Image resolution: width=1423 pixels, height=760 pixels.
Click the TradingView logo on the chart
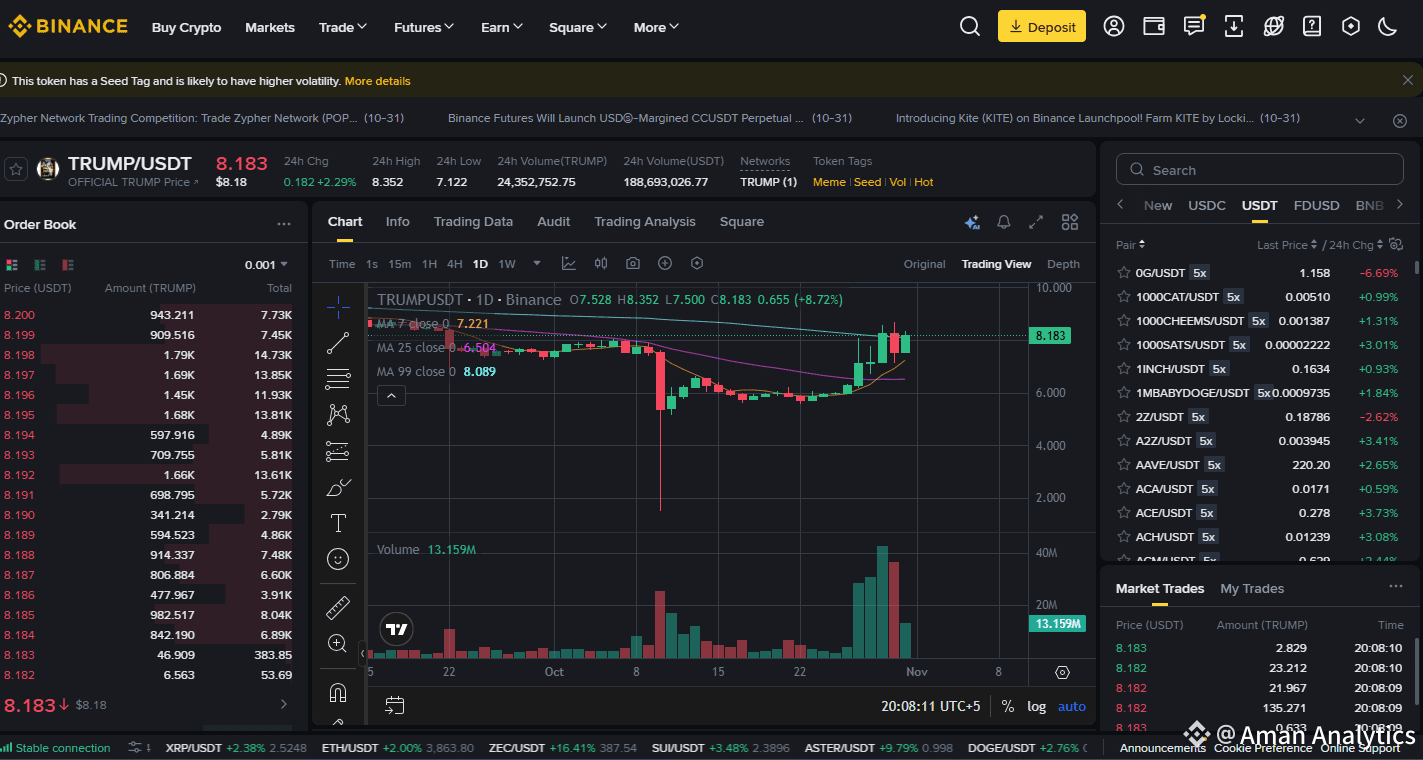point(397,629)
